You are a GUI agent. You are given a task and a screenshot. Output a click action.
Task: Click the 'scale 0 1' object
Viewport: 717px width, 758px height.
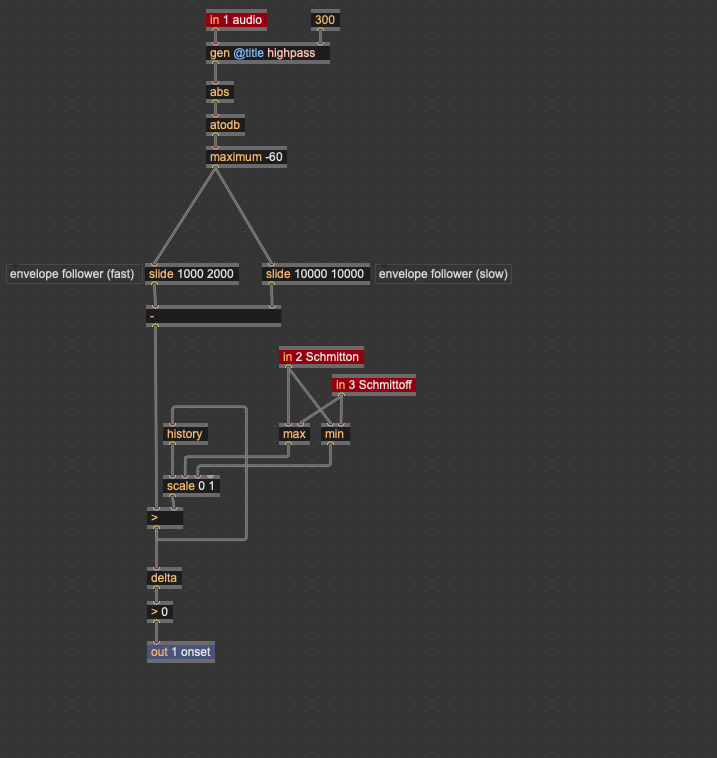tap(191, 486)
